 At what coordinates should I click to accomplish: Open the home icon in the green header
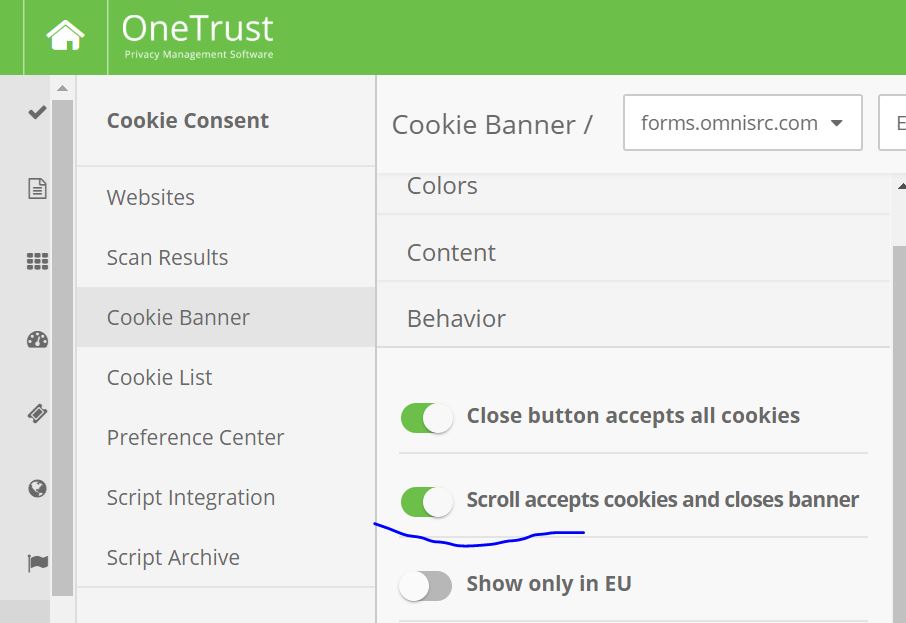65,34
